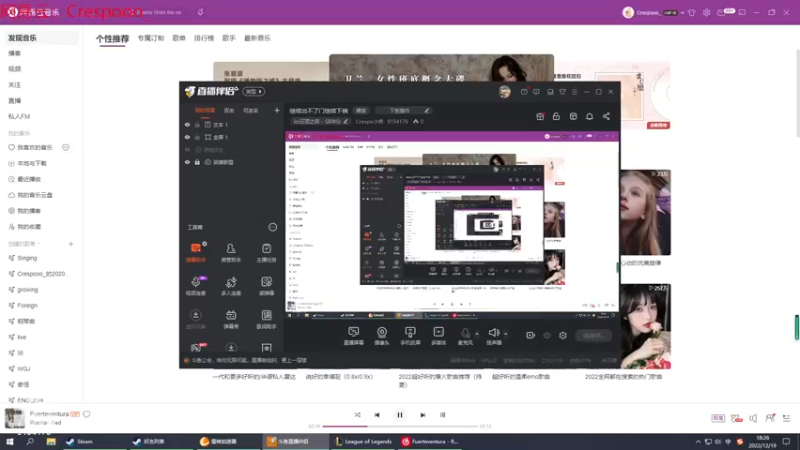Open the stream category selector with lol text
Image resolution: width=800 pixels, height=450 pixels.
(x=320, y=121)
